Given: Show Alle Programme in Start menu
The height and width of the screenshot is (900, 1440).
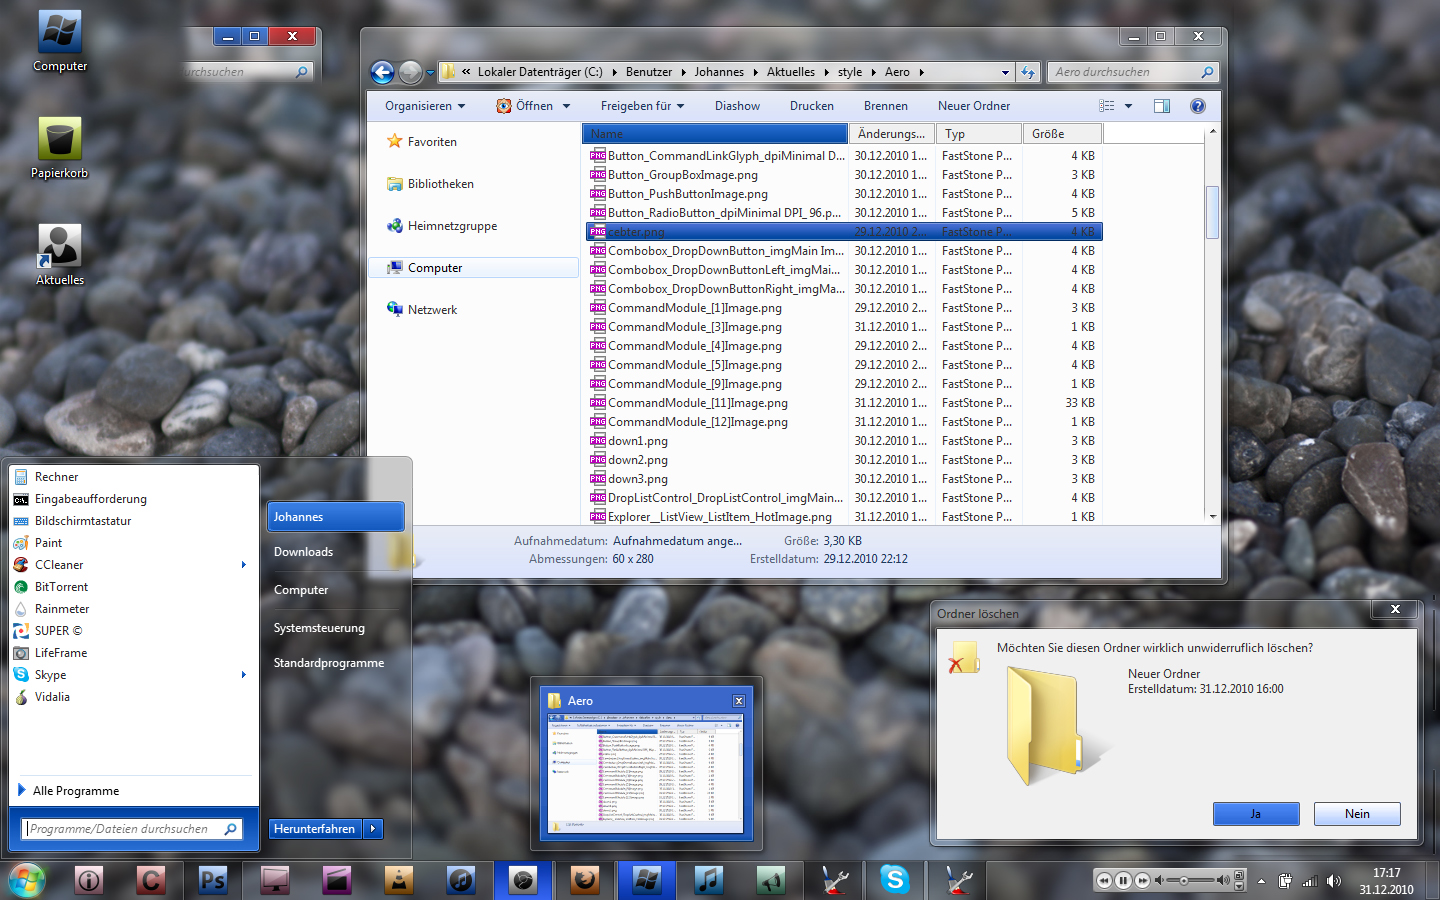Looking at the screenshot, I should 76,791.
